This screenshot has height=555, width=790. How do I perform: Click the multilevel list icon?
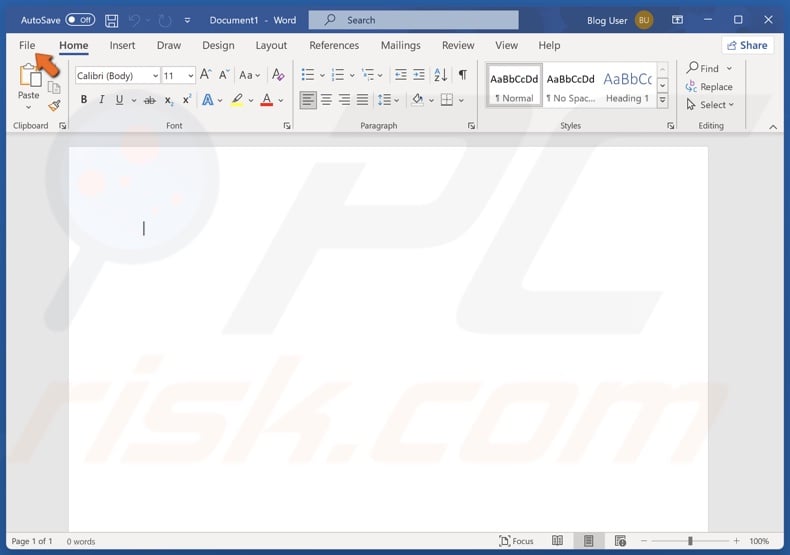[x=368, y=75]
